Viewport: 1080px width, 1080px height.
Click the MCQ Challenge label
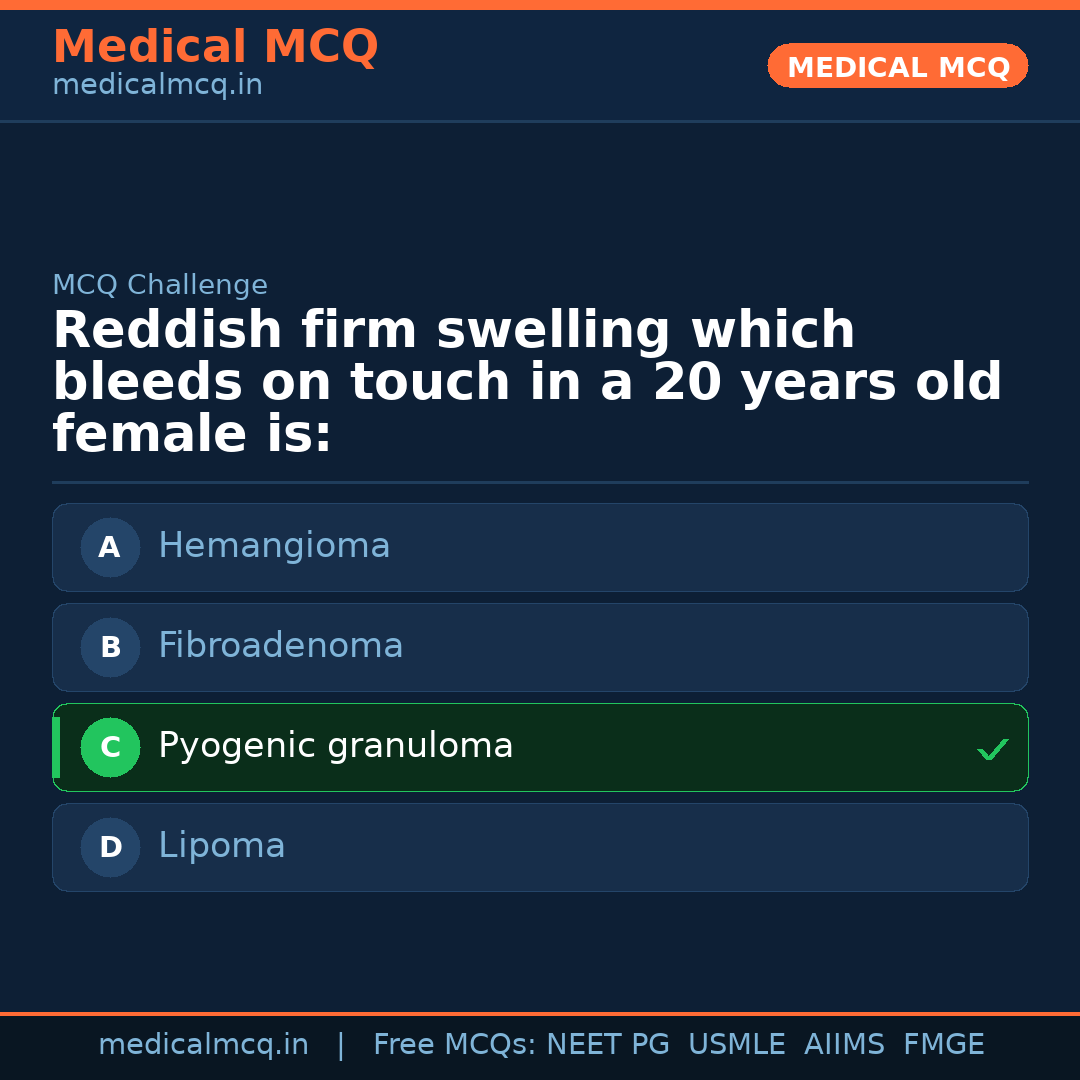(x=160, y=285)
